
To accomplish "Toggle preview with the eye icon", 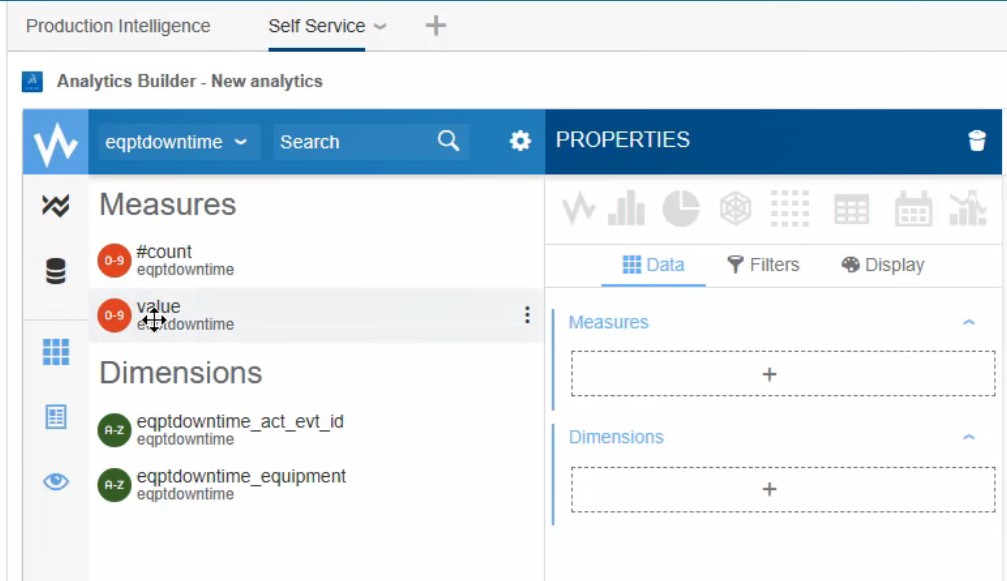I will click(56, 482).
